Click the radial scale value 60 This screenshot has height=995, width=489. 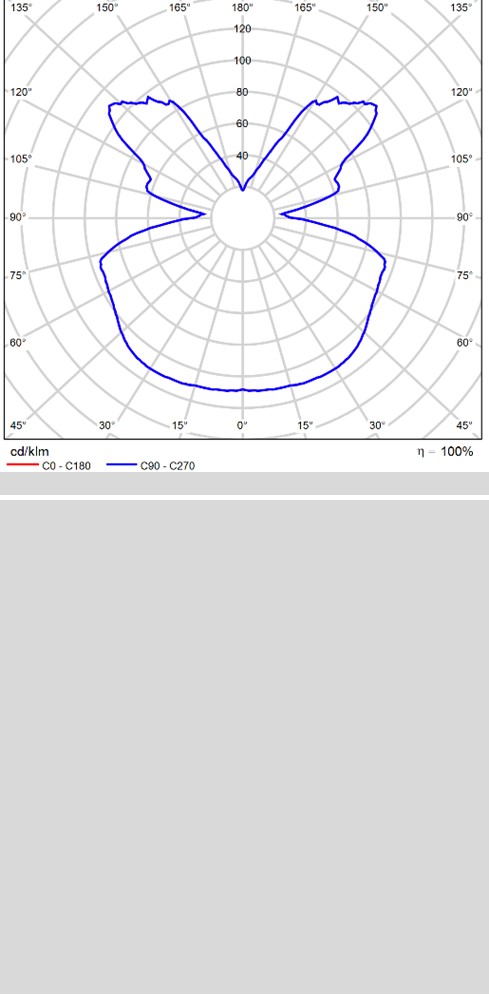coord(242,124)
